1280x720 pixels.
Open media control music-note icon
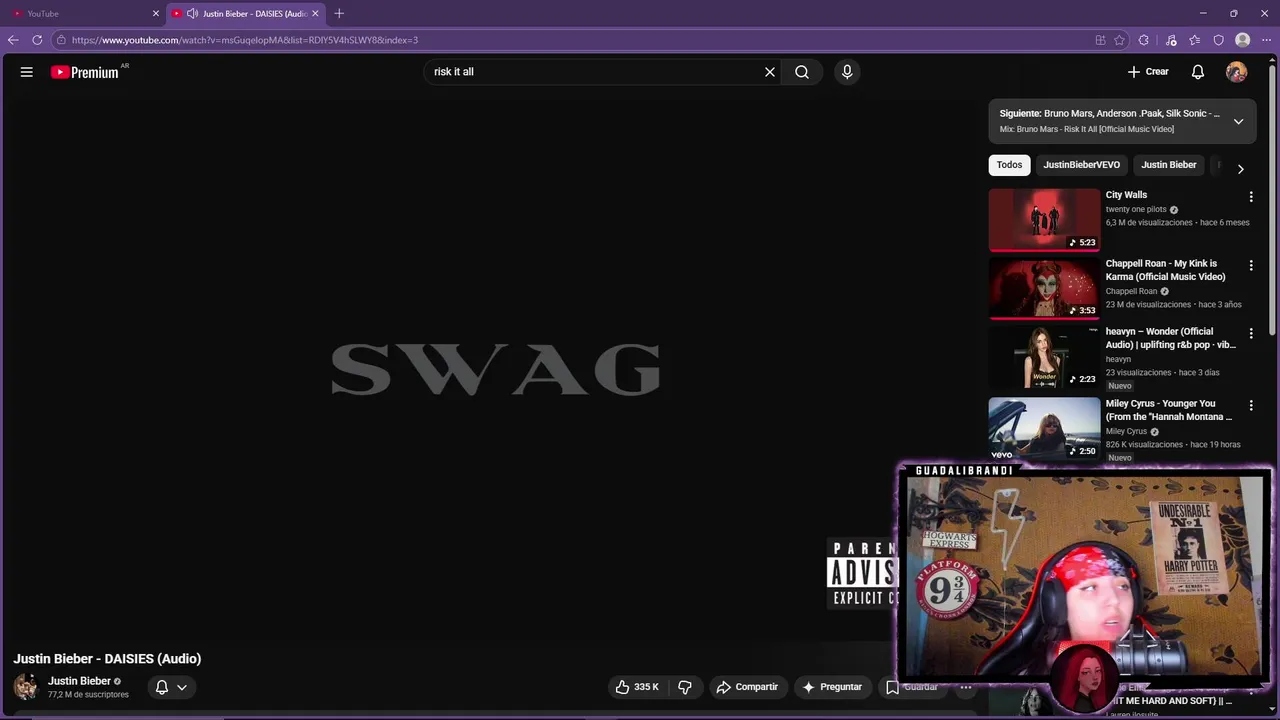(x=1171, y=40)
